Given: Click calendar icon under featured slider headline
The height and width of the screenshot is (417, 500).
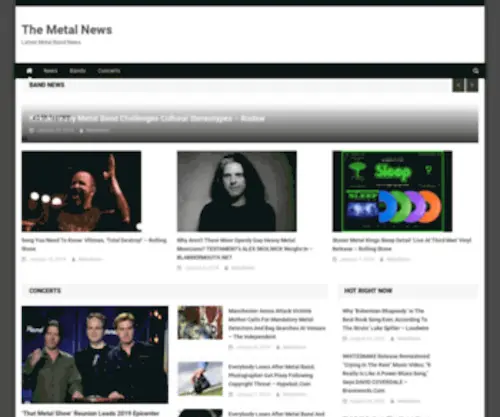Looking at the screenshot, I should click(x=32, y=130).
